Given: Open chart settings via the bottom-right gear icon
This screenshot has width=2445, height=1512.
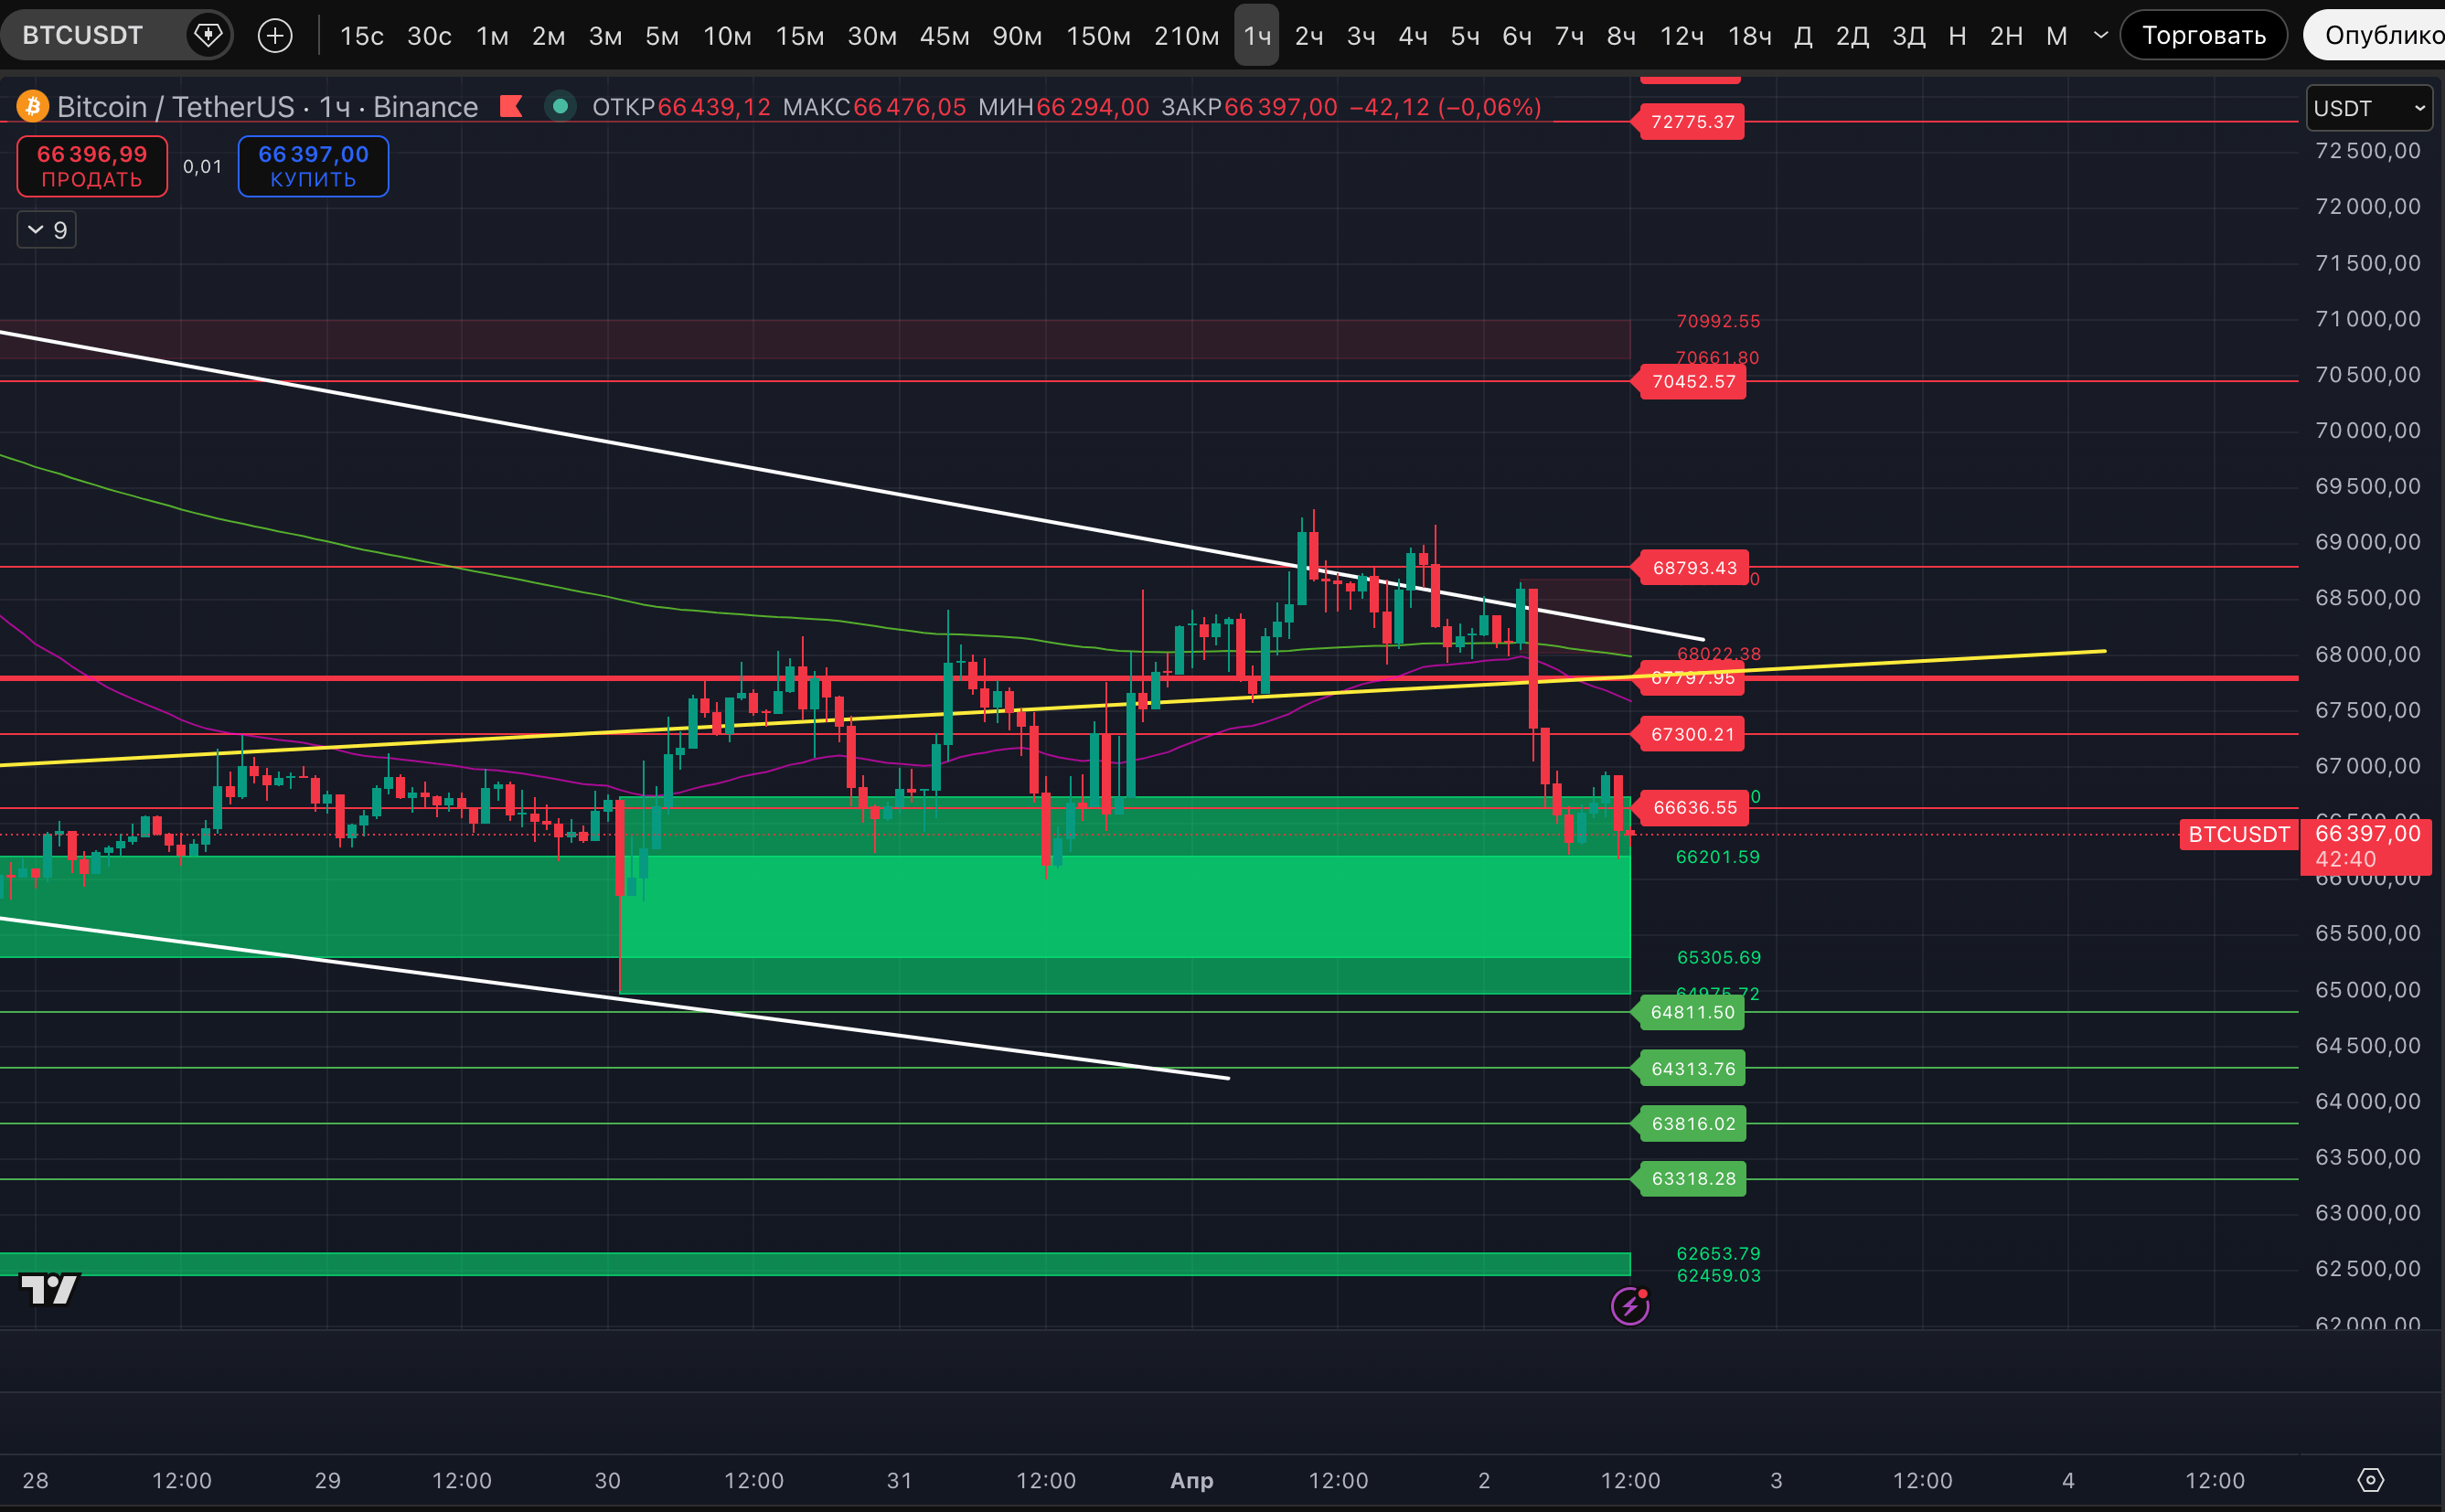Looking at the screenshot, I should (2370, 1480).
